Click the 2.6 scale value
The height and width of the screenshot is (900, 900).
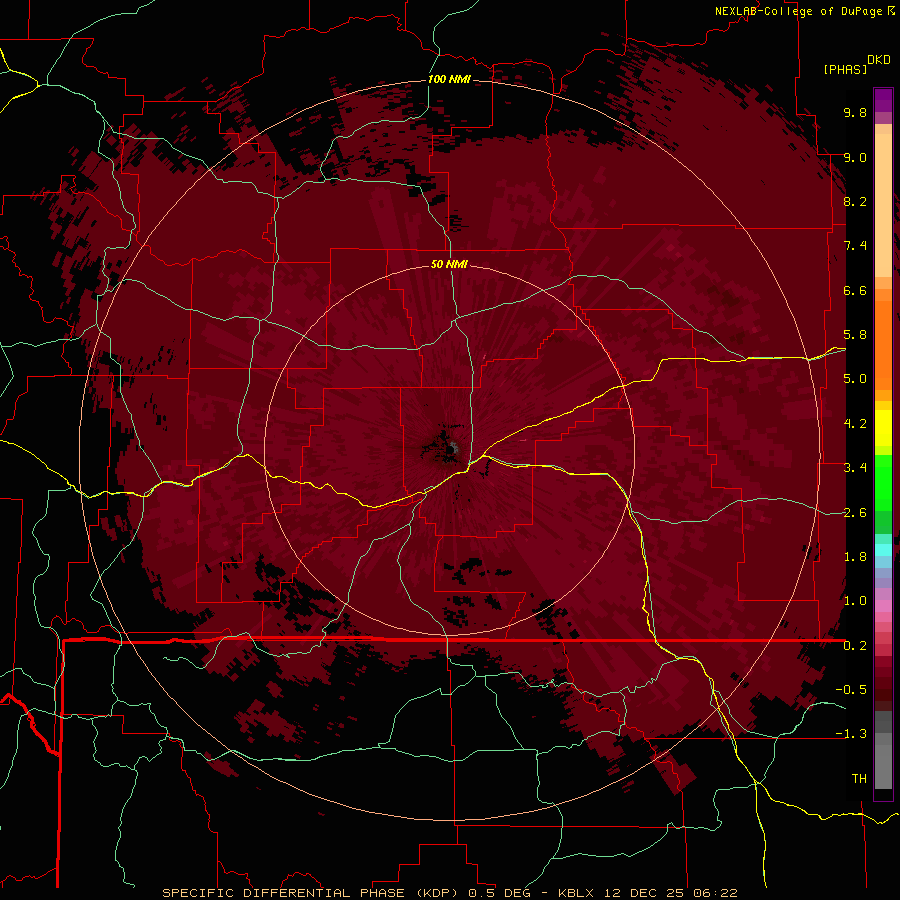pyautogui.click(x=855, y=513)
